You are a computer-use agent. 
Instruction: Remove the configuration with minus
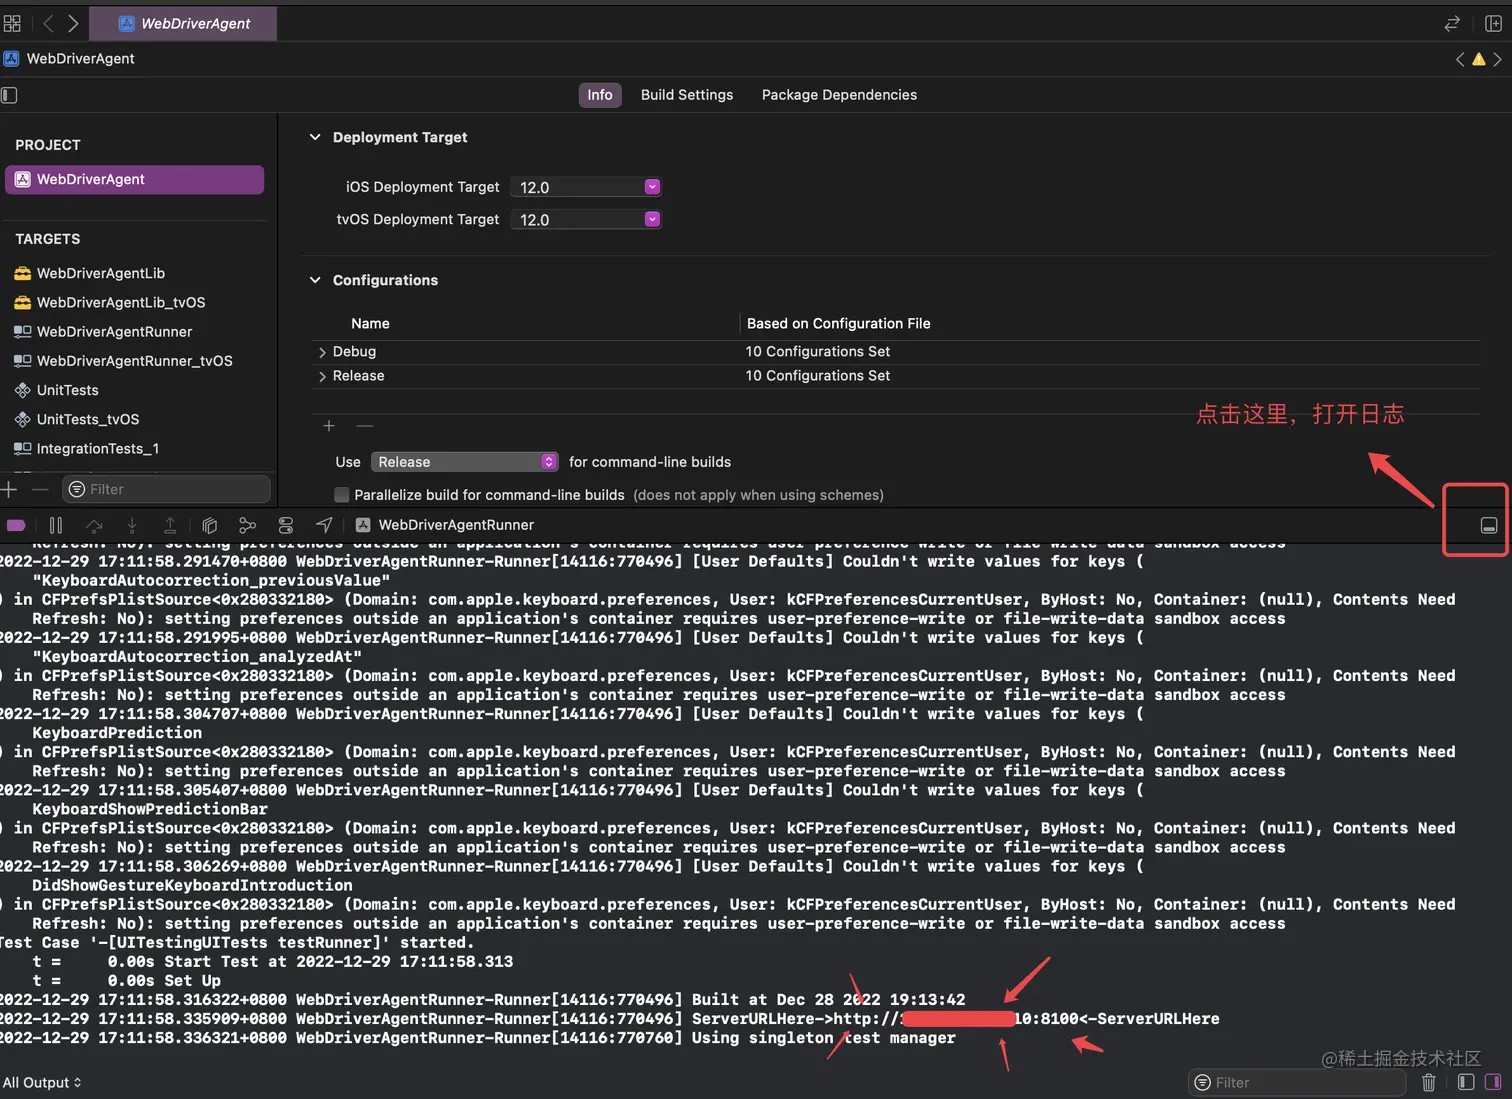pos(365,426)
